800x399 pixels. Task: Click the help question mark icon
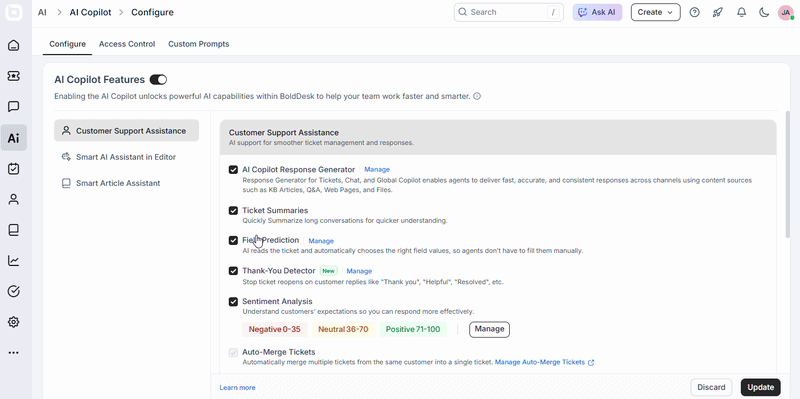(694, 12)
